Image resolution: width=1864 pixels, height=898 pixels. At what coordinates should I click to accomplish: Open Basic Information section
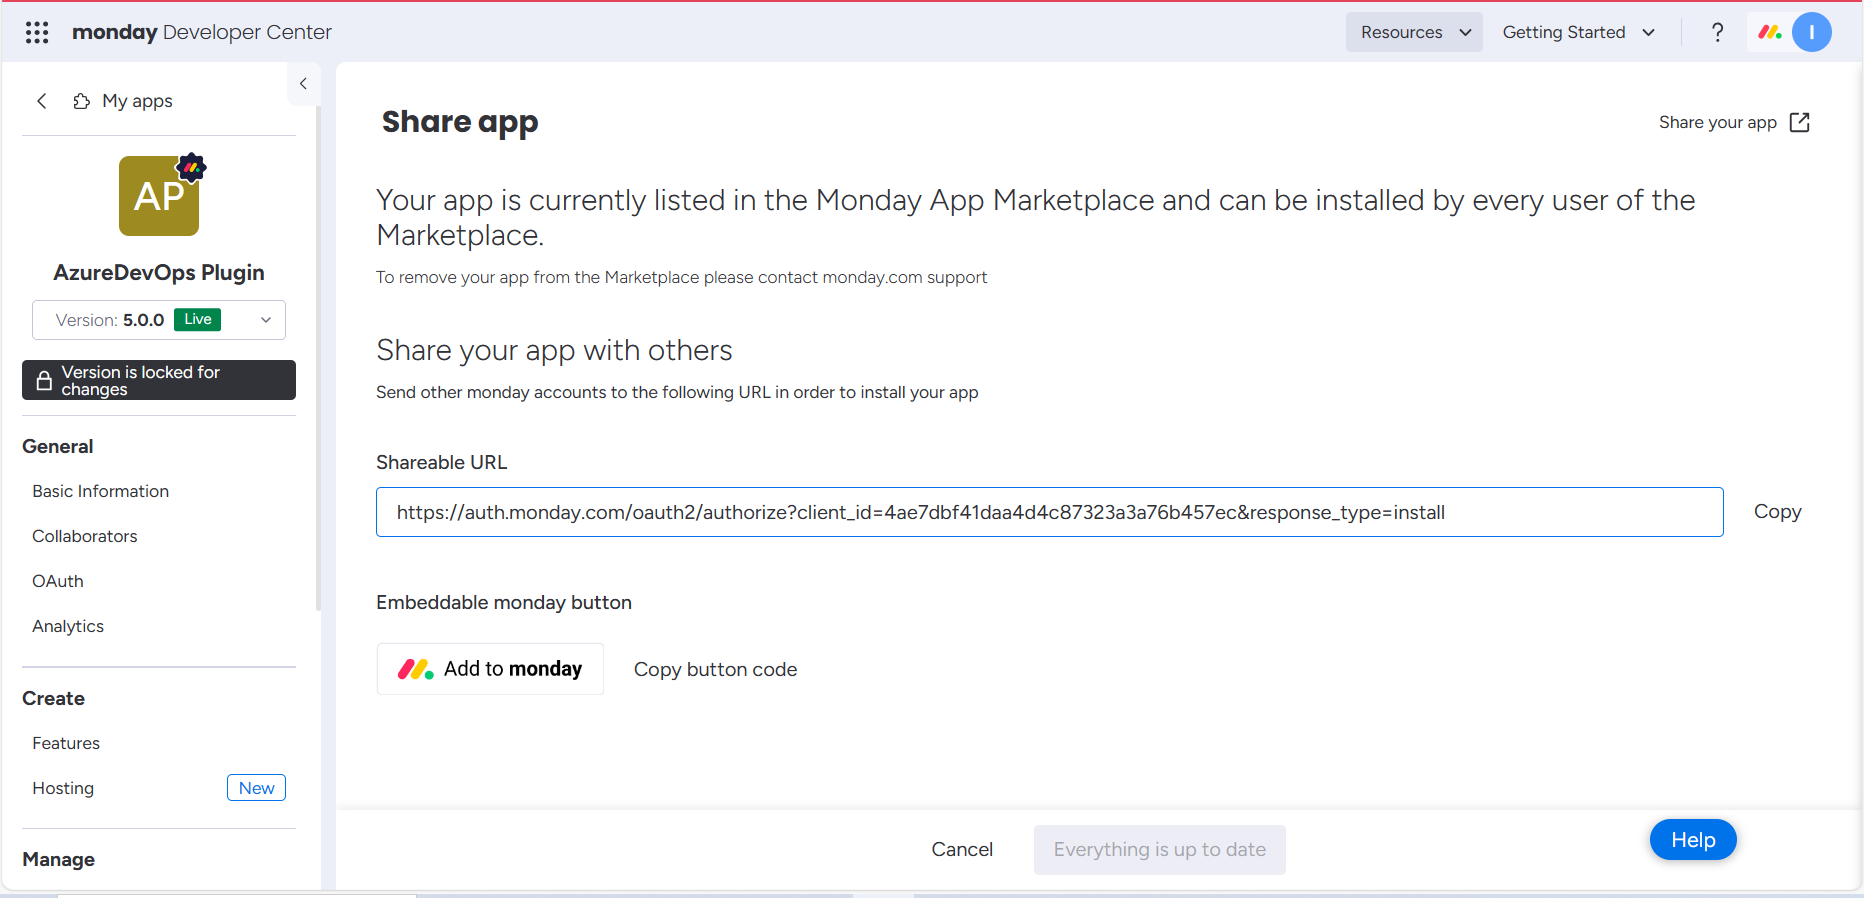[101, 491]
